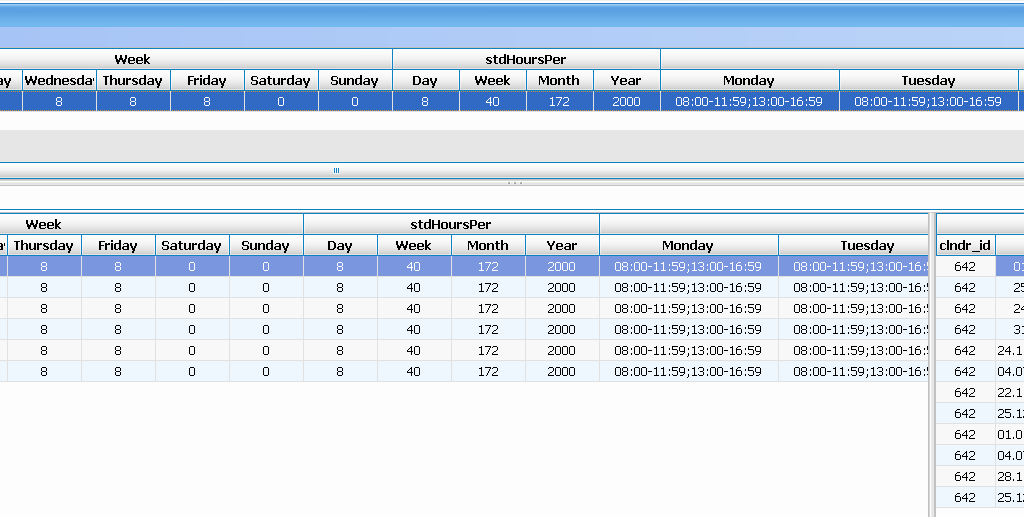Click the Saturday header in top table

point(281,80)
